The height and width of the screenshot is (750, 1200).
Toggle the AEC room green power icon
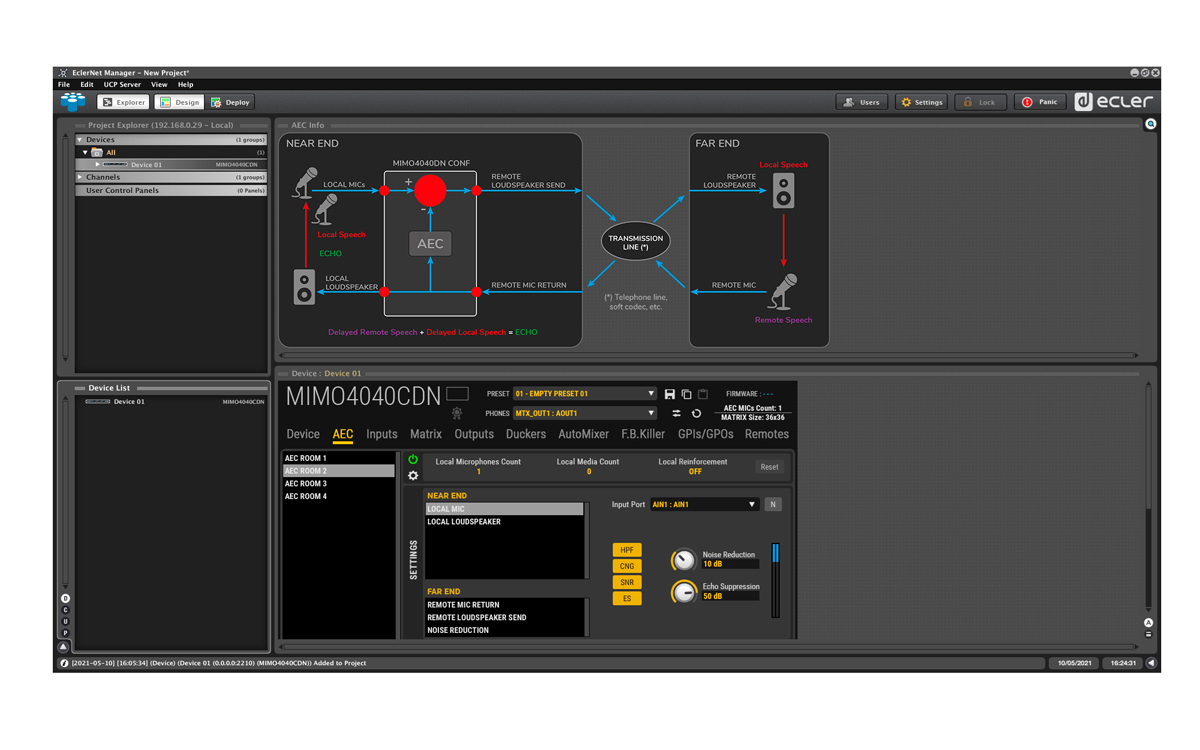(413, 460)
